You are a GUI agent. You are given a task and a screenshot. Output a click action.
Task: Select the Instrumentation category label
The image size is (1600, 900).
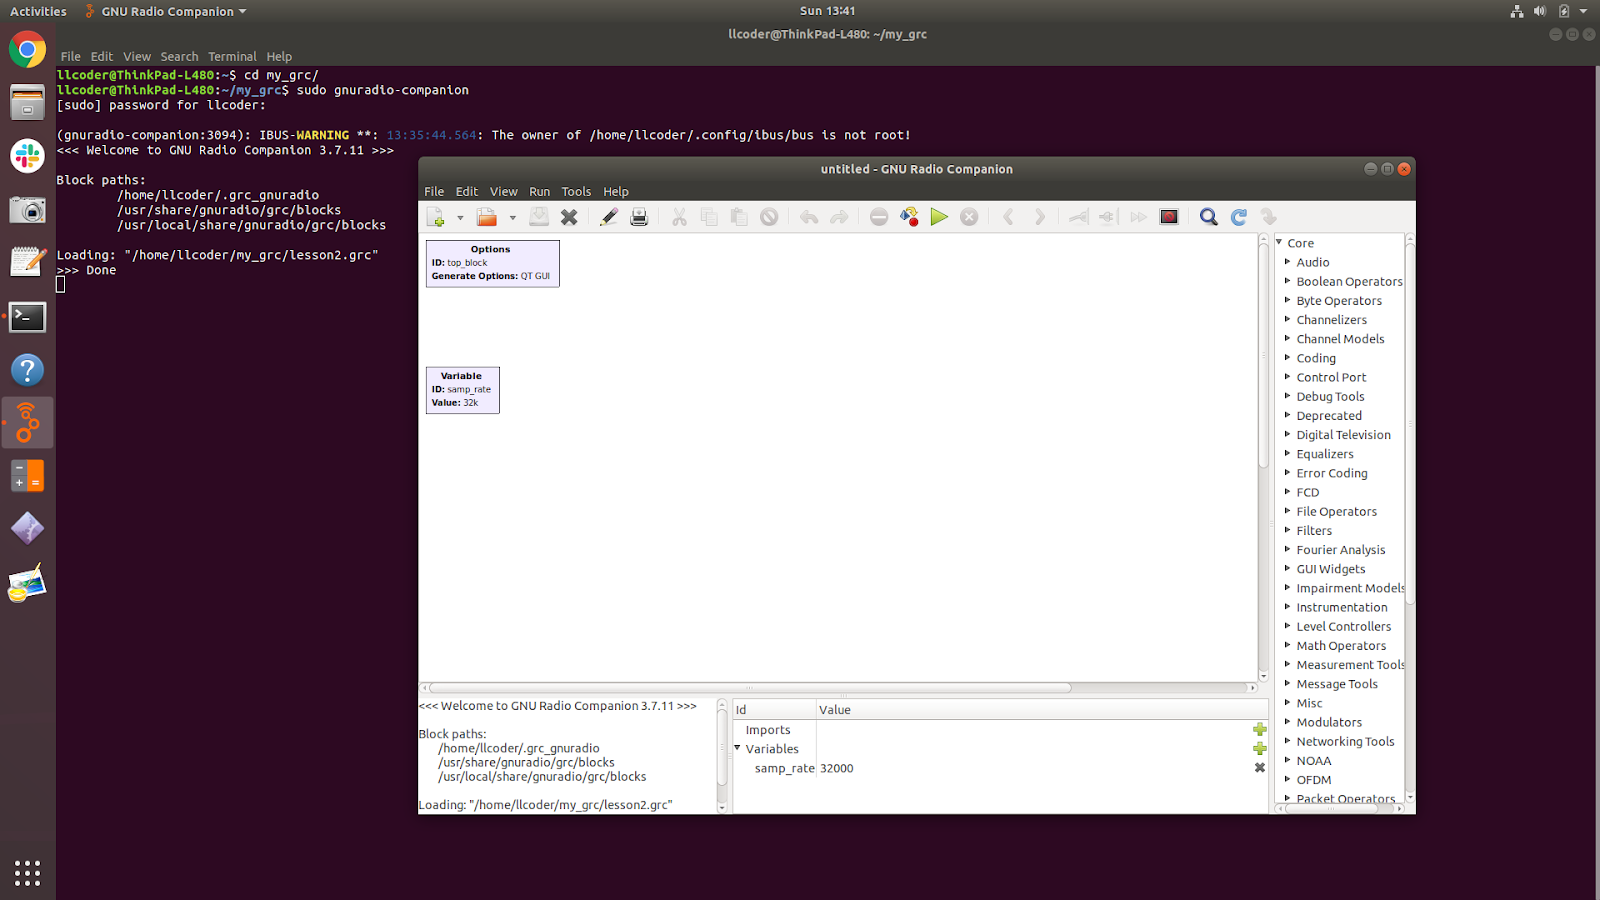(x=1342, y=607)
